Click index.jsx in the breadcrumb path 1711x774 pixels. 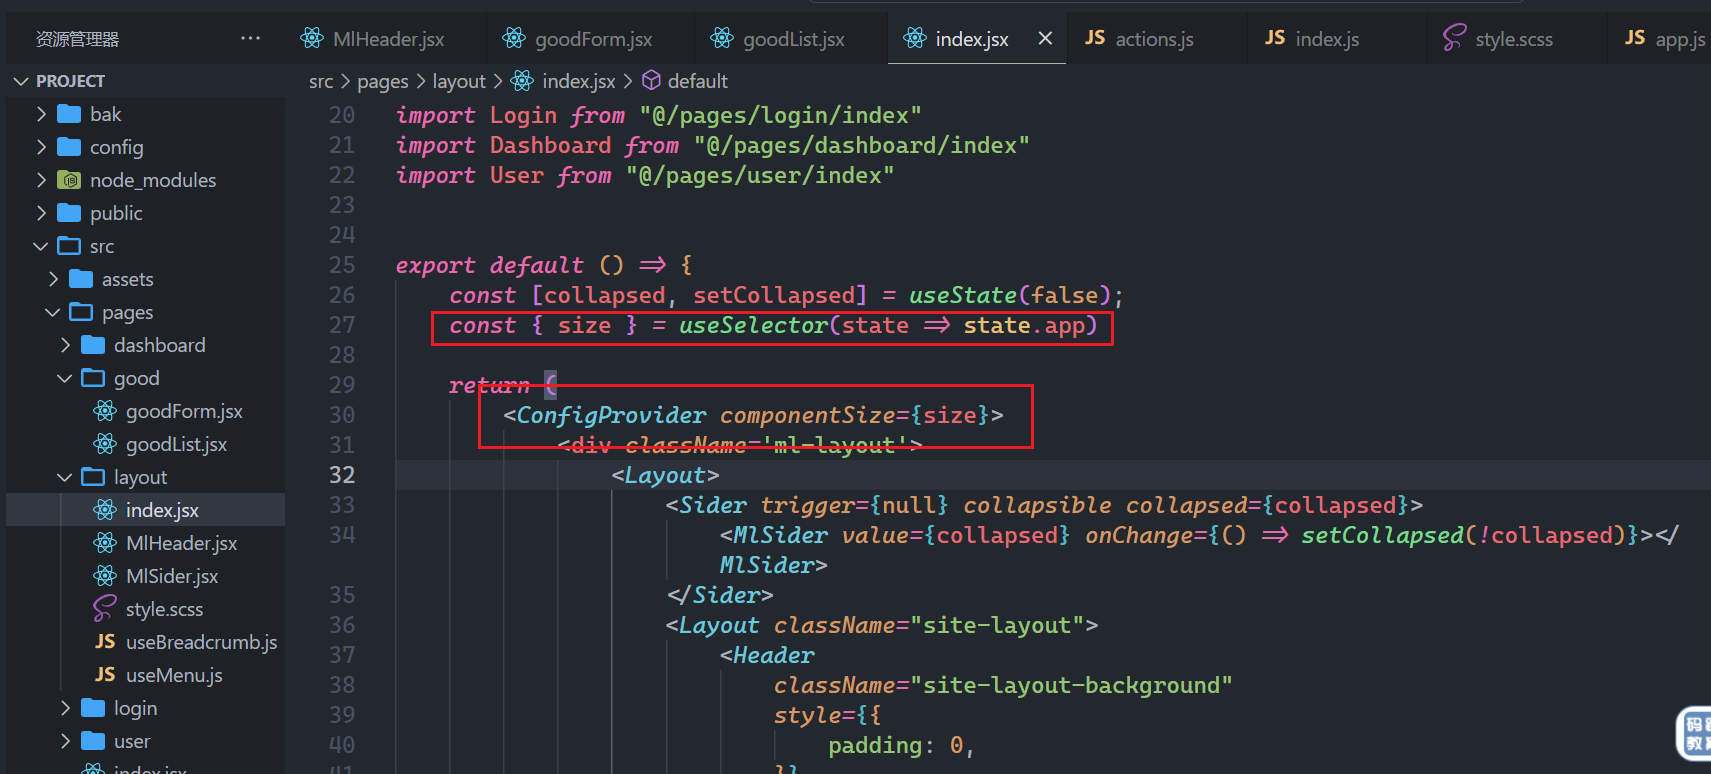[579, 81]
